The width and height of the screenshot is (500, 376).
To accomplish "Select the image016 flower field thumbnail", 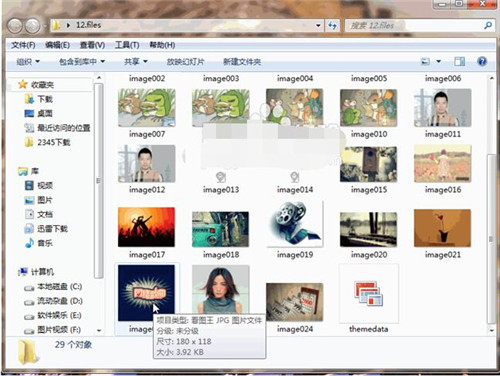I will tap(443, 163).
